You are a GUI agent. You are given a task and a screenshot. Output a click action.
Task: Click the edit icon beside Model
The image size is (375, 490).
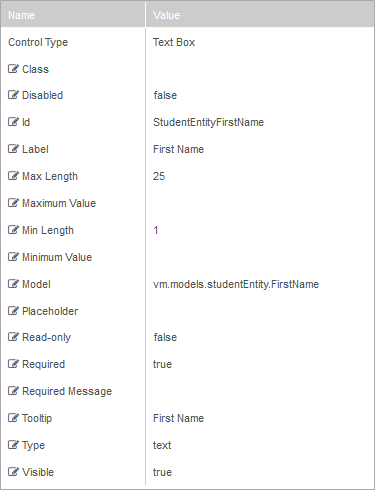coord(13,284)
